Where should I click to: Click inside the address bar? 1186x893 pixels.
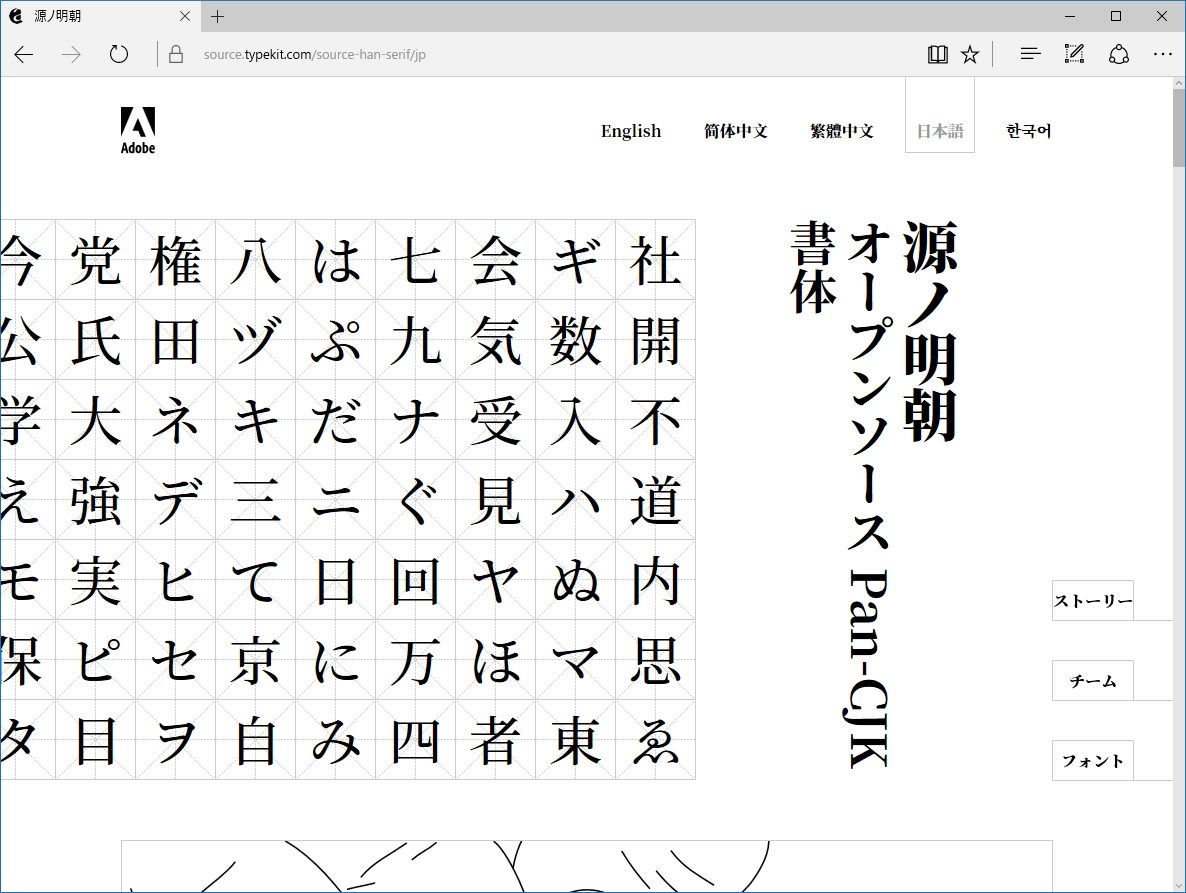tap(400, 54)
